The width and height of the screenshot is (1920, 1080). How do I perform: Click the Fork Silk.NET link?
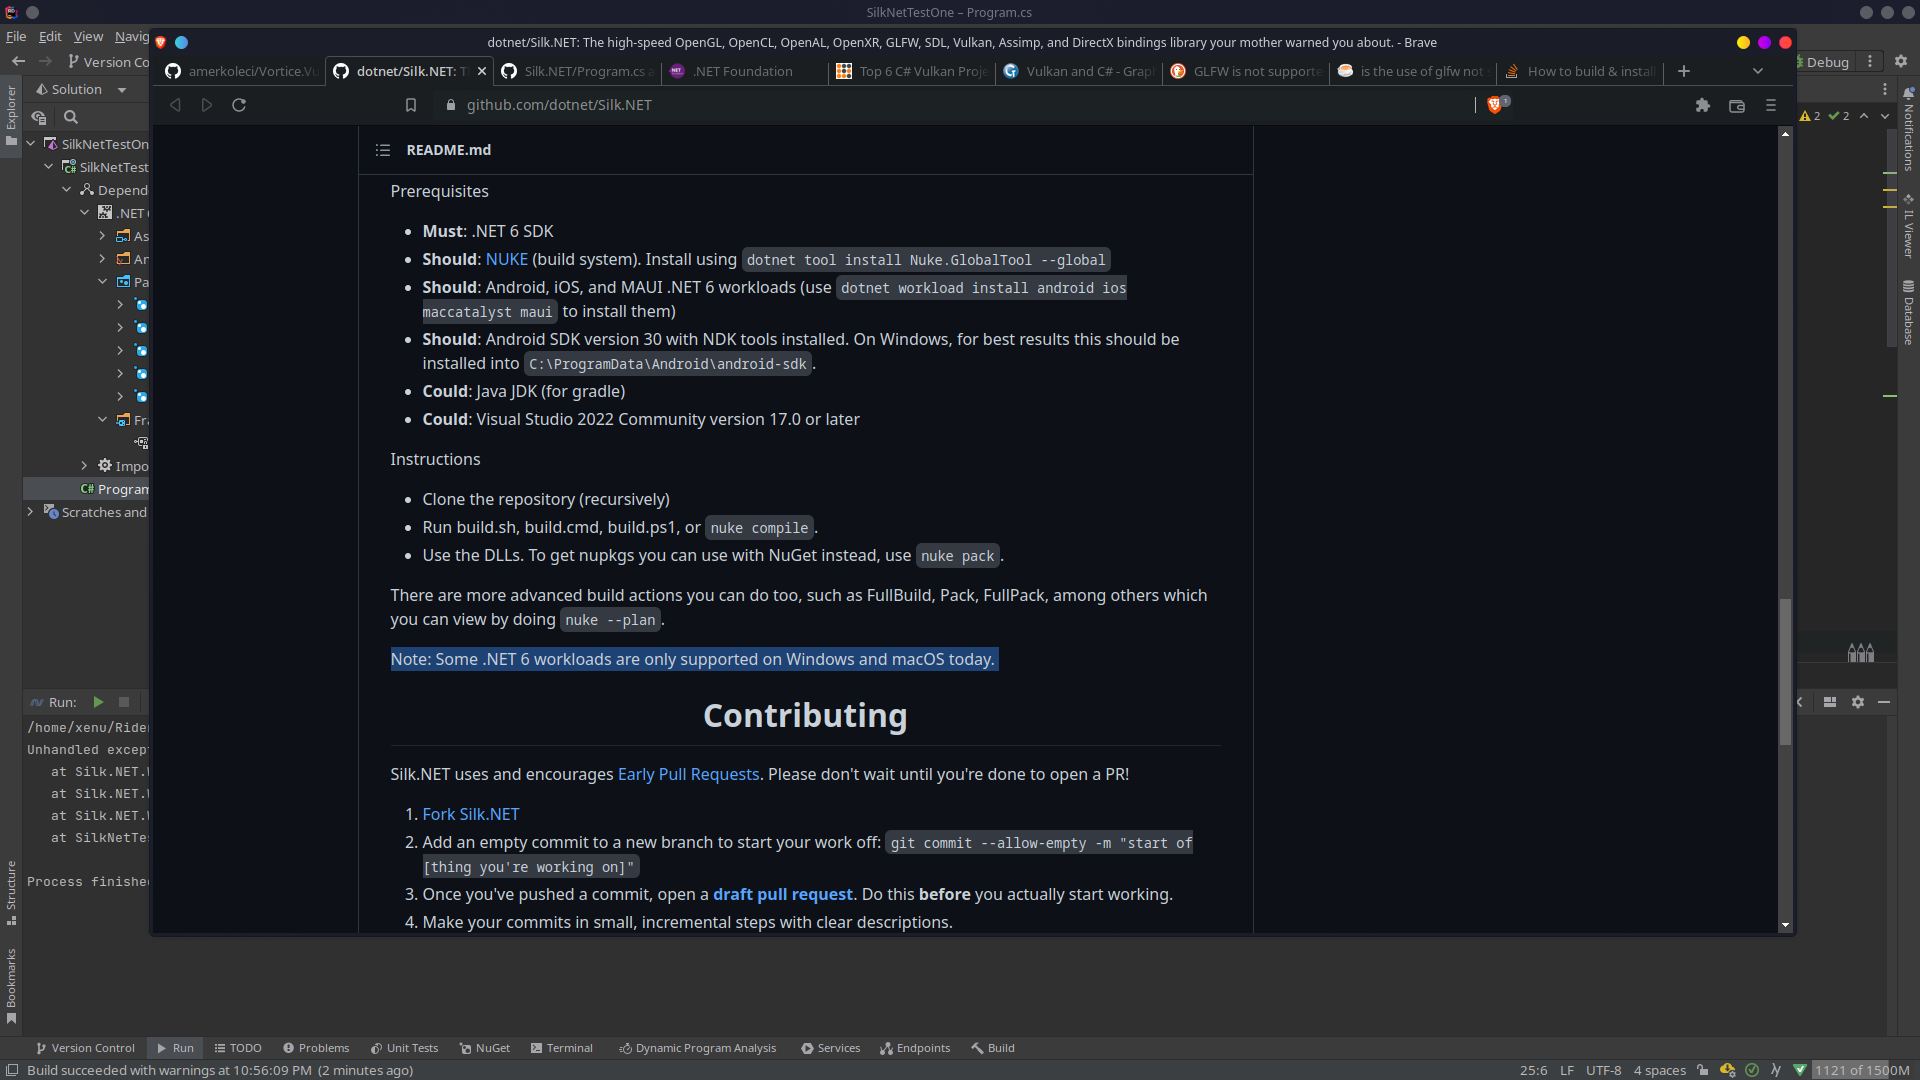(x=470, y=814)
